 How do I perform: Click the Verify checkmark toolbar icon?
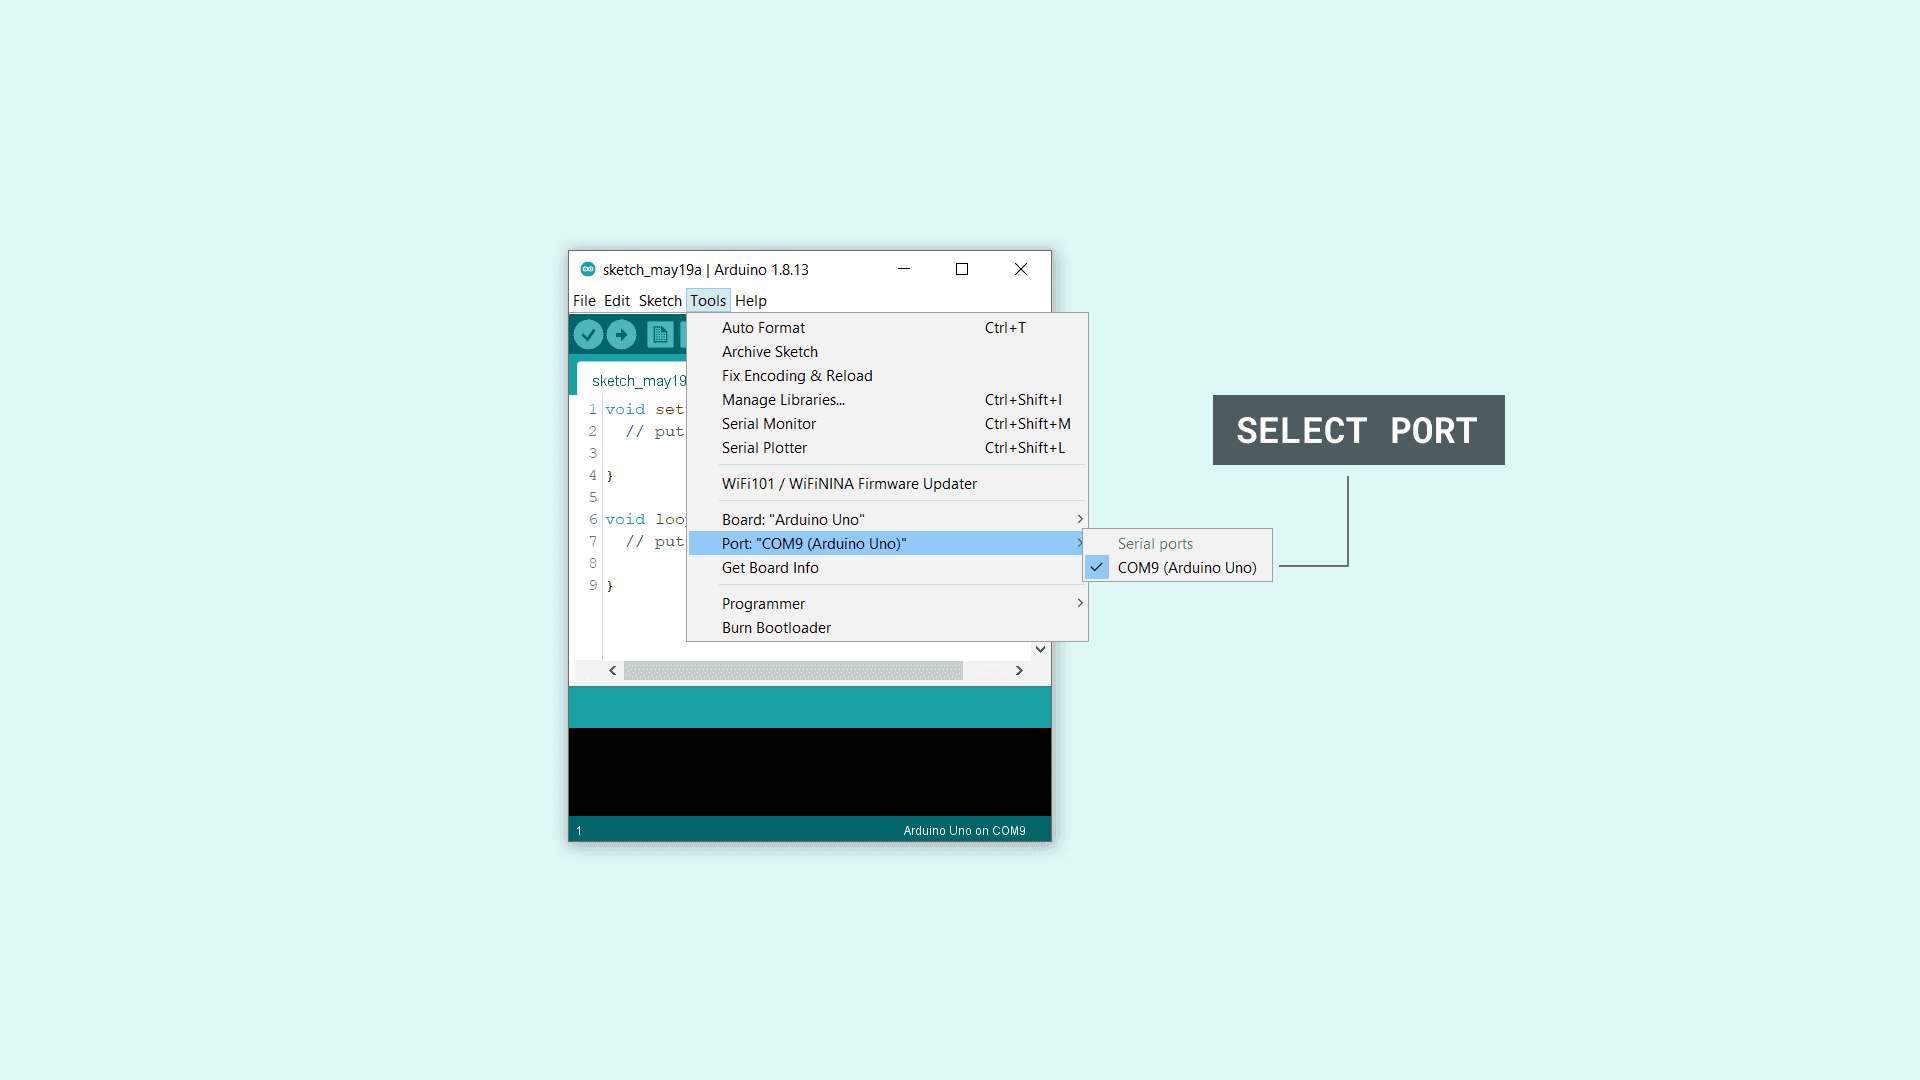[x=588, y=334]
